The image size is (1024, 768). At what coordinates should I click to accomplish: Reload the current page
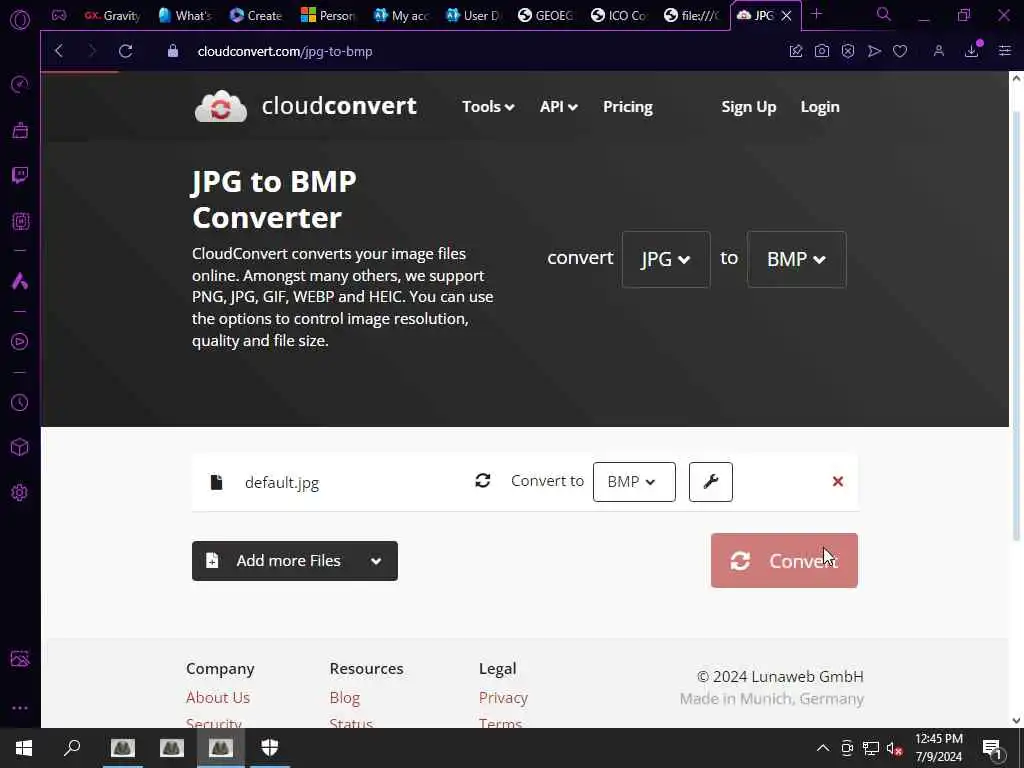click(x=125, y=51)
